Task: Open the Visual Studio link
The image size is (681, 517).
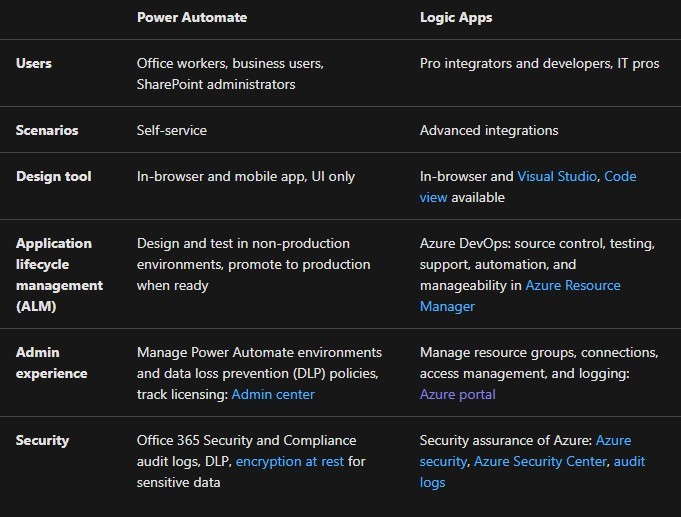Action: point(557,176)
